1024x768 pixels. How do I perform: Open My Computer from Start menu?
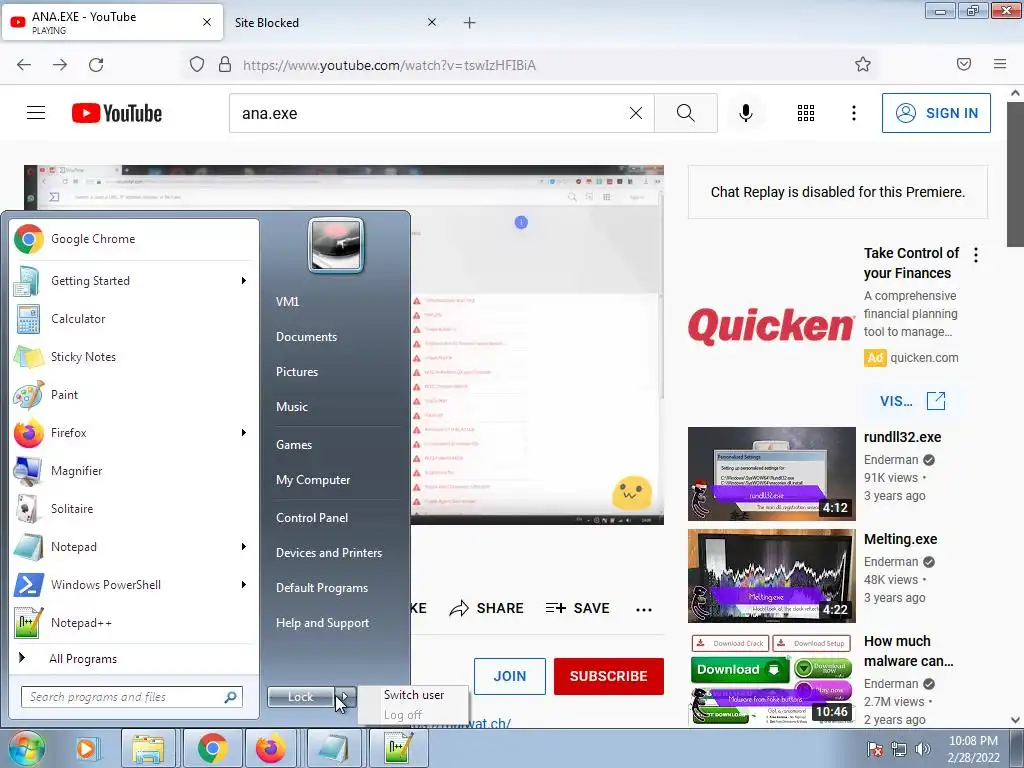click(313, 480)
